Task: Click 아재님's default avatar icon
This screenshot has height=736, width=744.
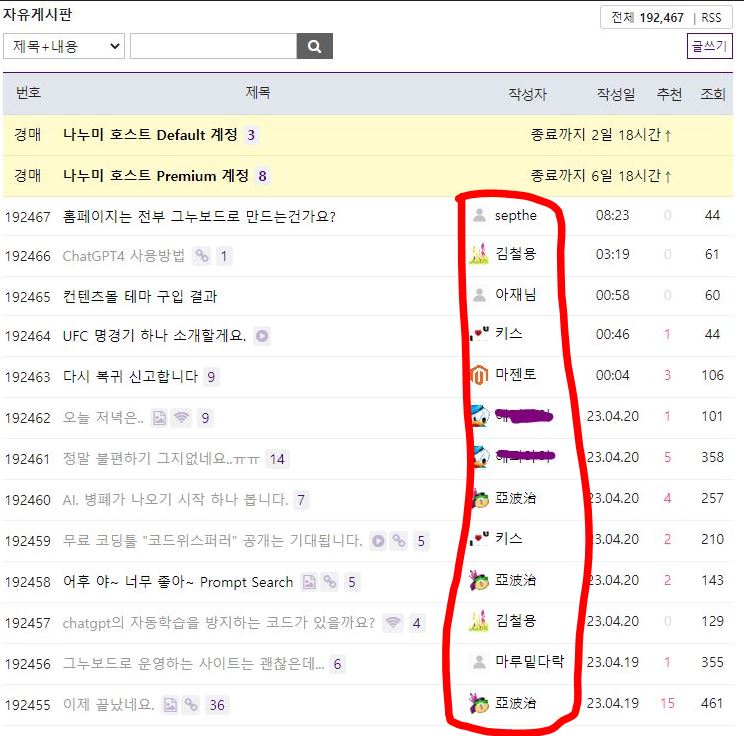Action: (479, 295)
